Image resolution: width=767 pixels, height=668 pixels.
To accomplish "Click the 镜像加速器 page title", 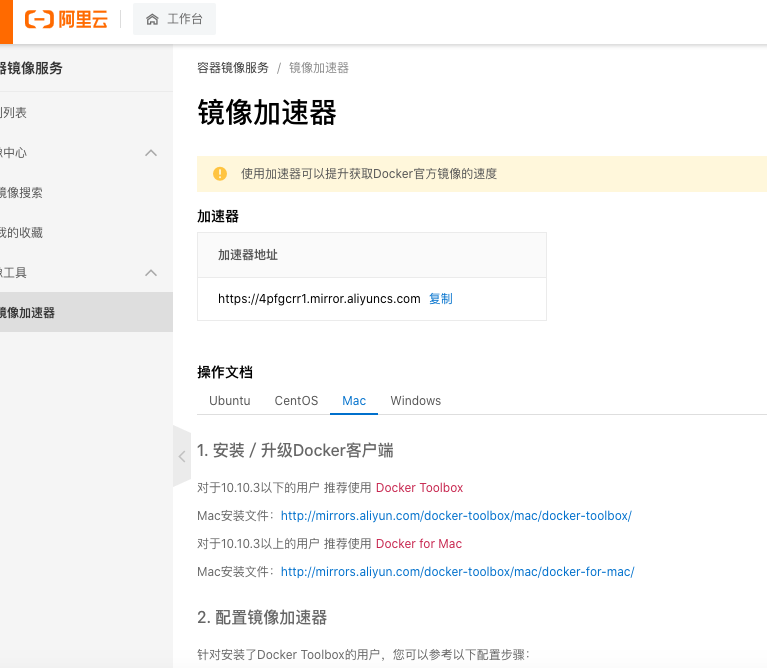I will [267, 112].
